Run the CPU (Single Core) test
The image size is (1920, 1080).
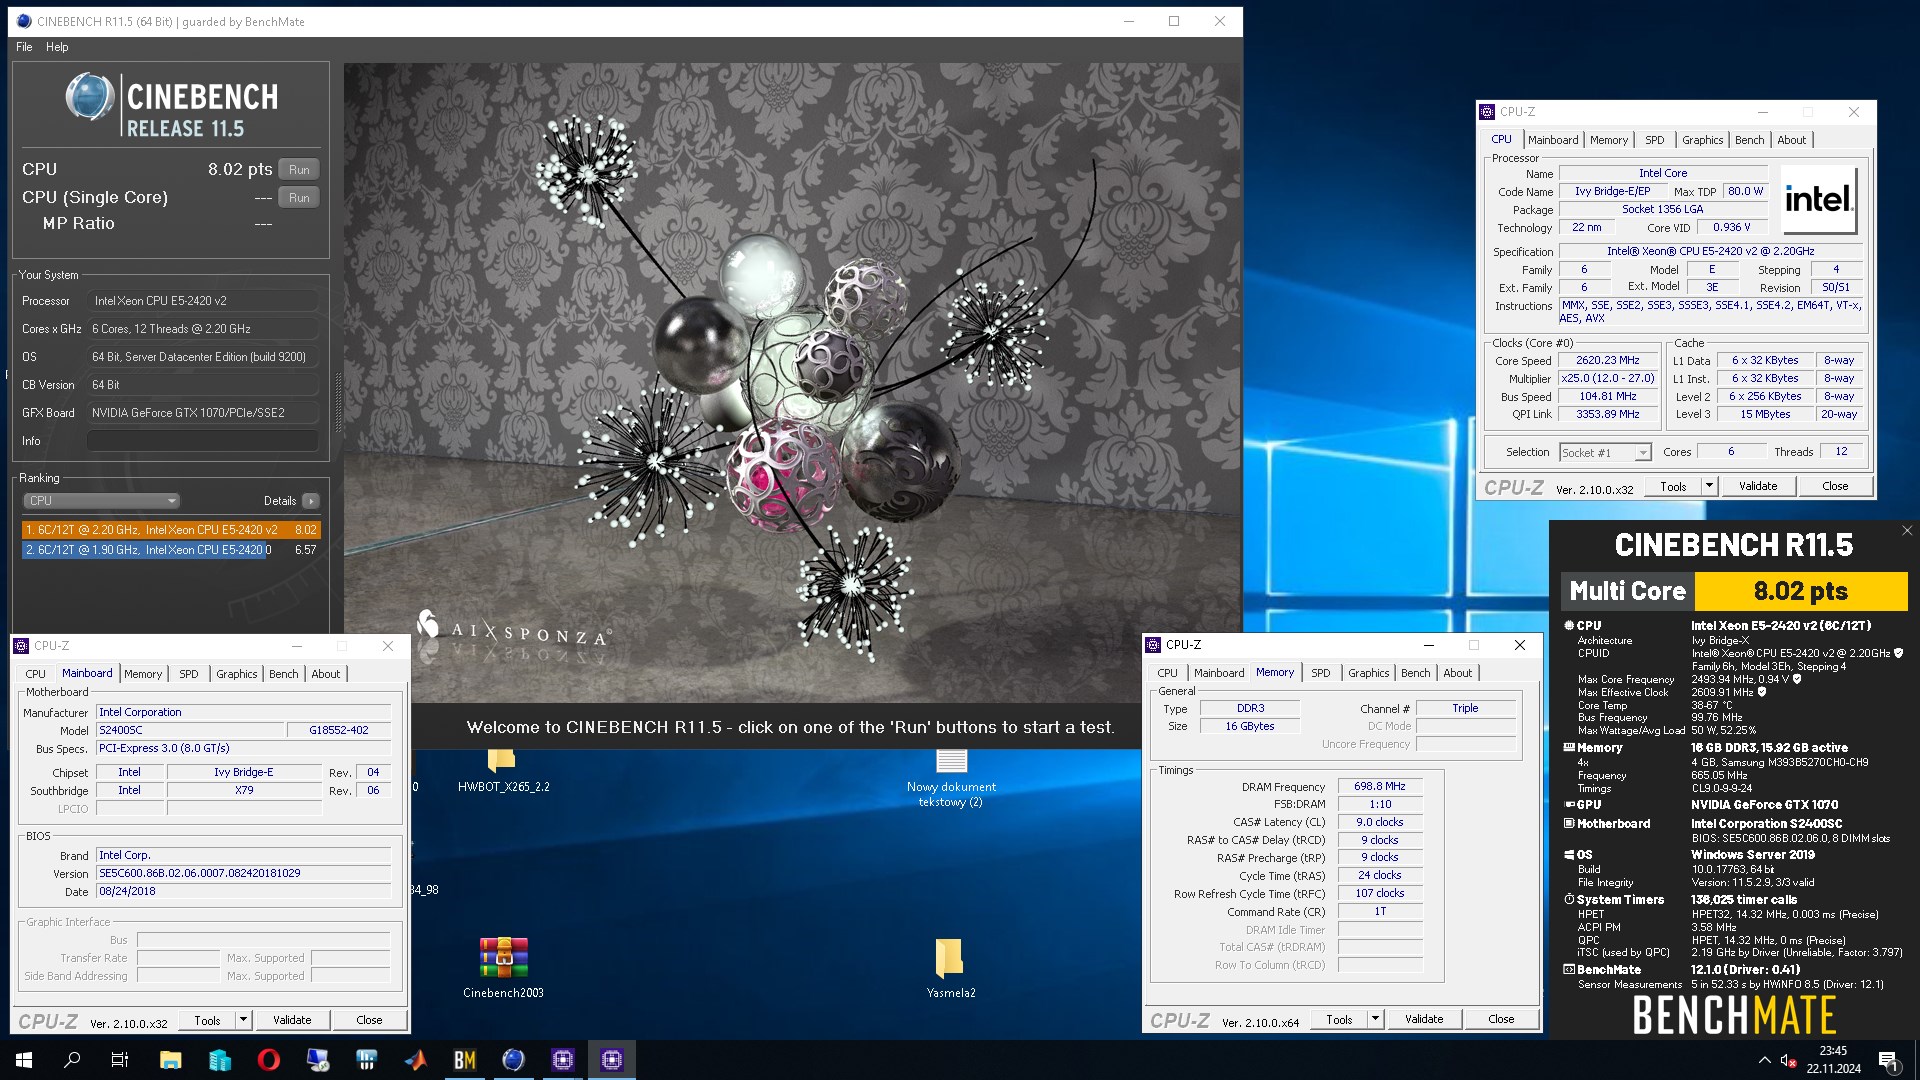[x=299, y=198]
